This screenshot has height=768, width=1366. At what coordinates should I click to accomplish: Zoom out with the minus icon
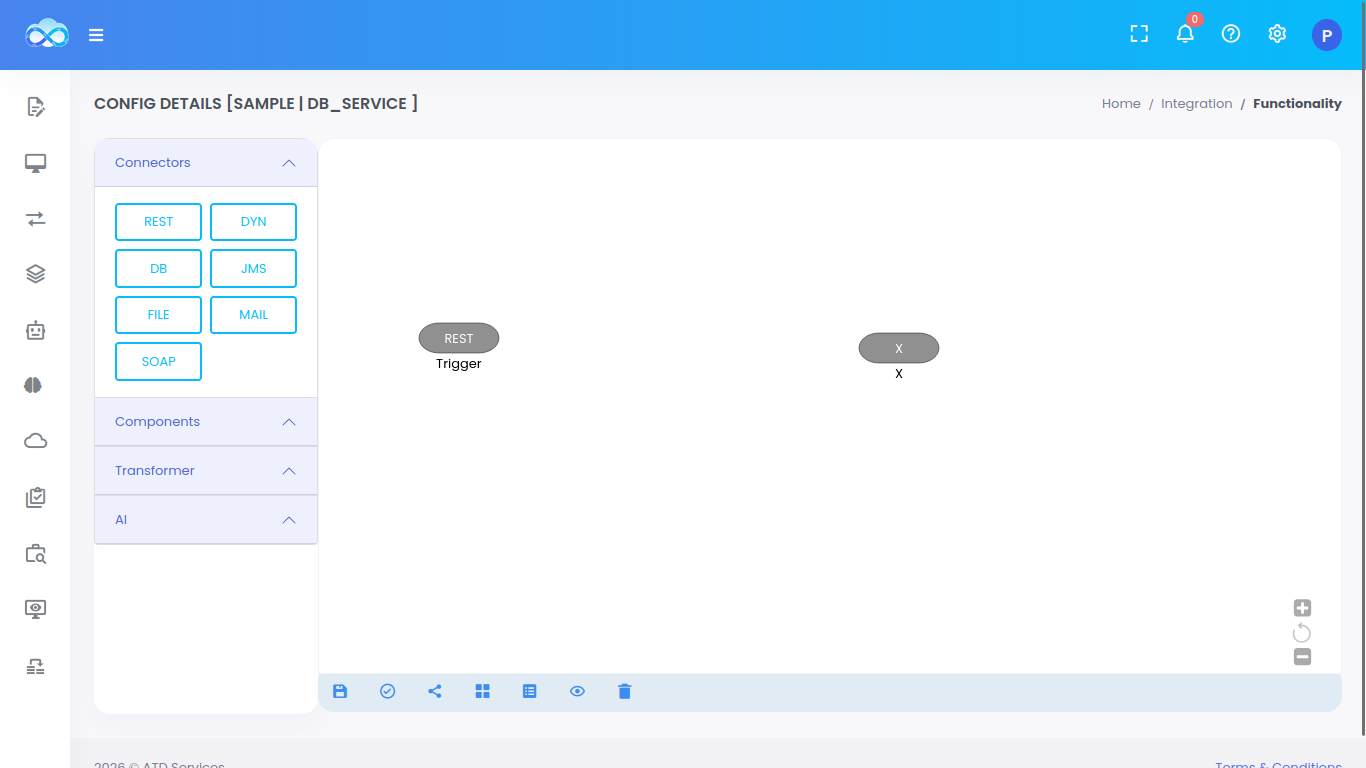click(x=1302, y=657)
